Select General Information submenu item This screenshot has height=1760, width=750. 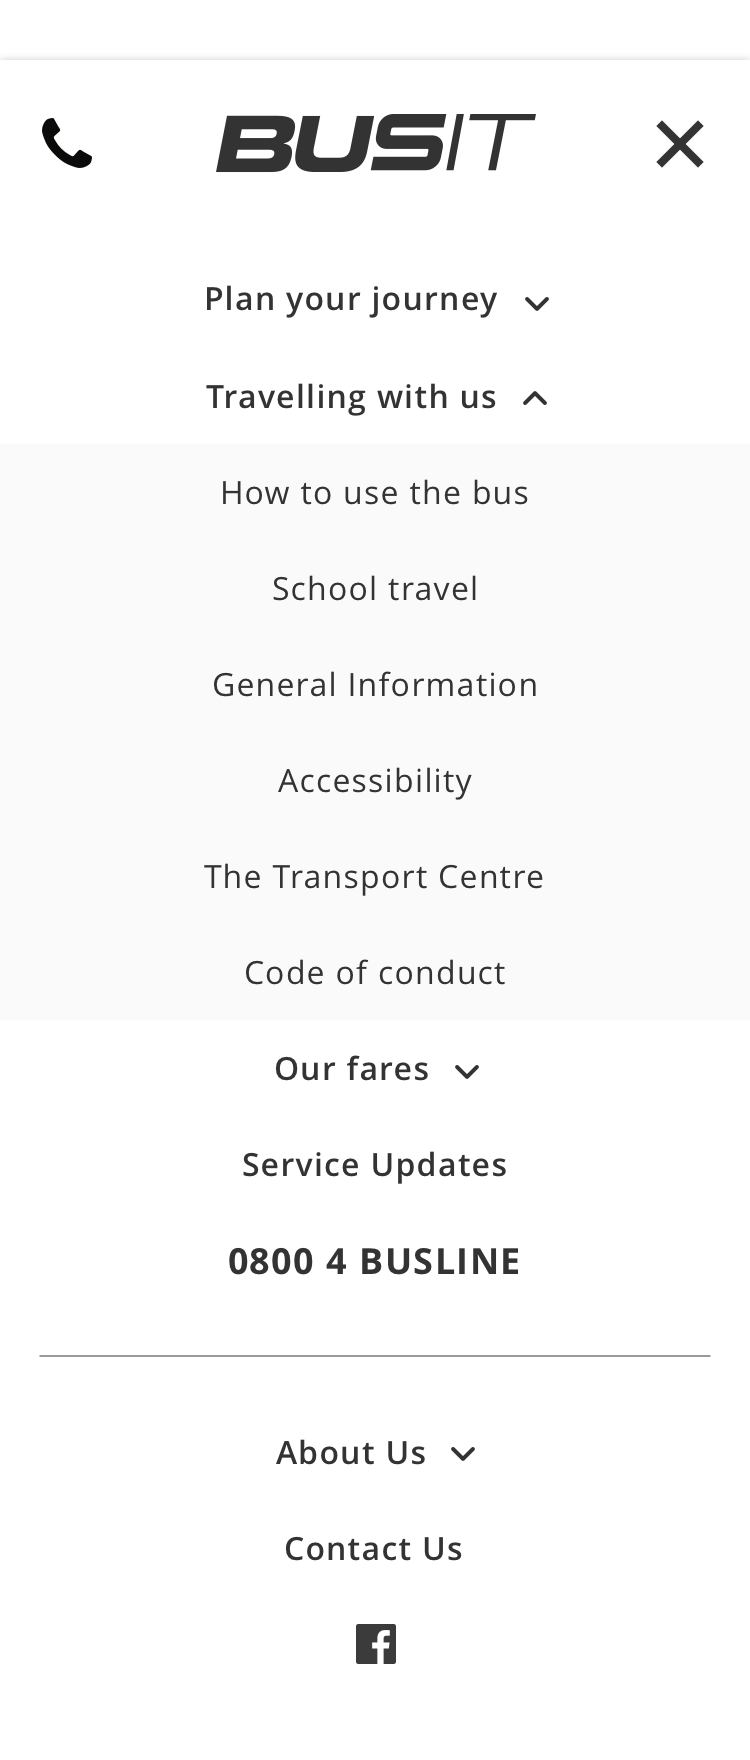pos(375,685)
